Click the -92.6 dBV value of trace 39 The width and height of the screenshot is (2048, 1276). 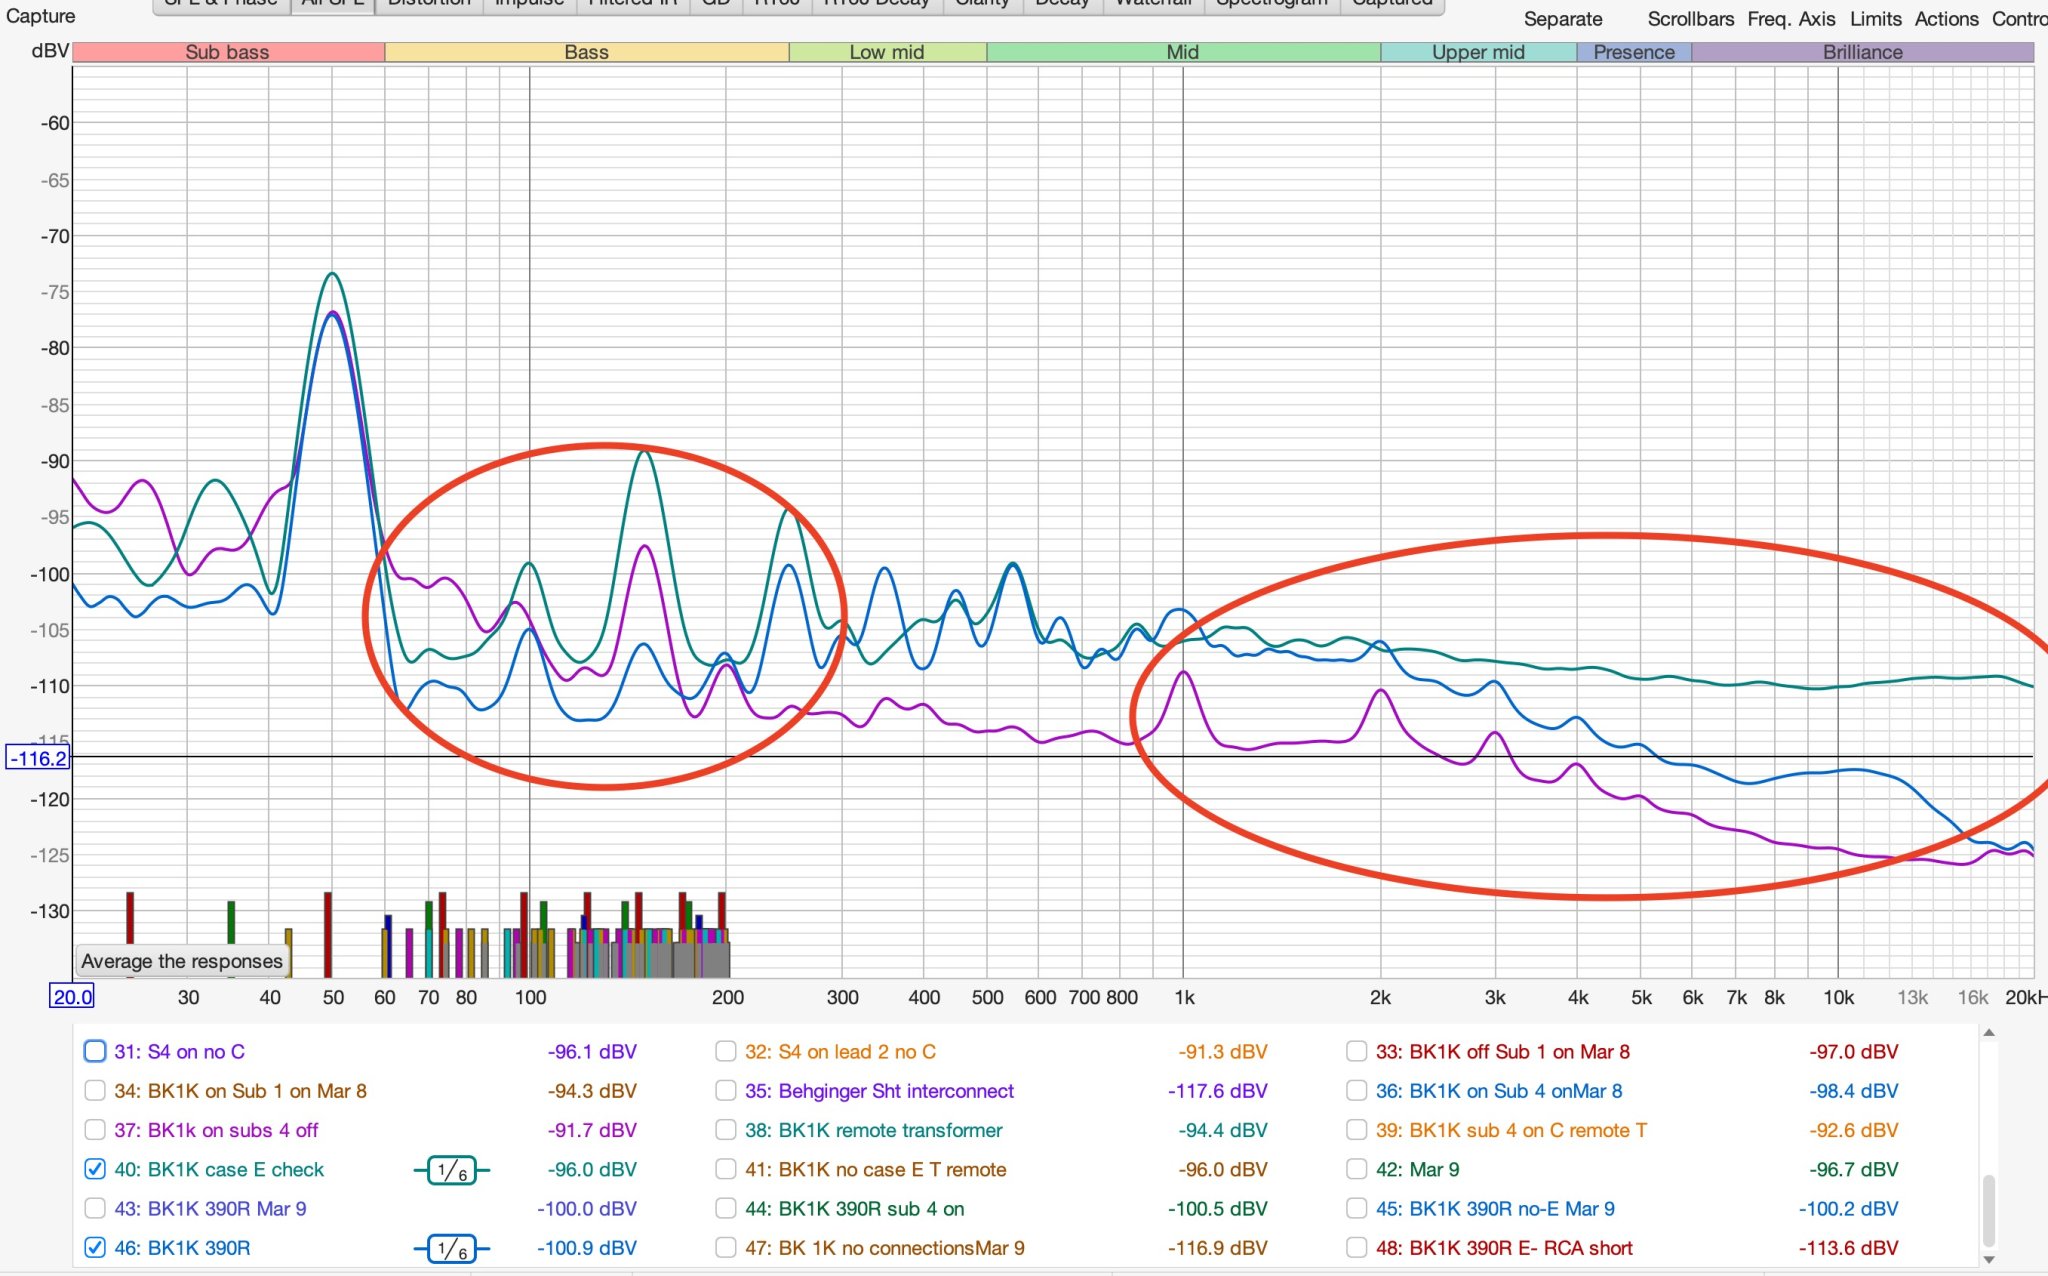click(x=1853, y=1130)
